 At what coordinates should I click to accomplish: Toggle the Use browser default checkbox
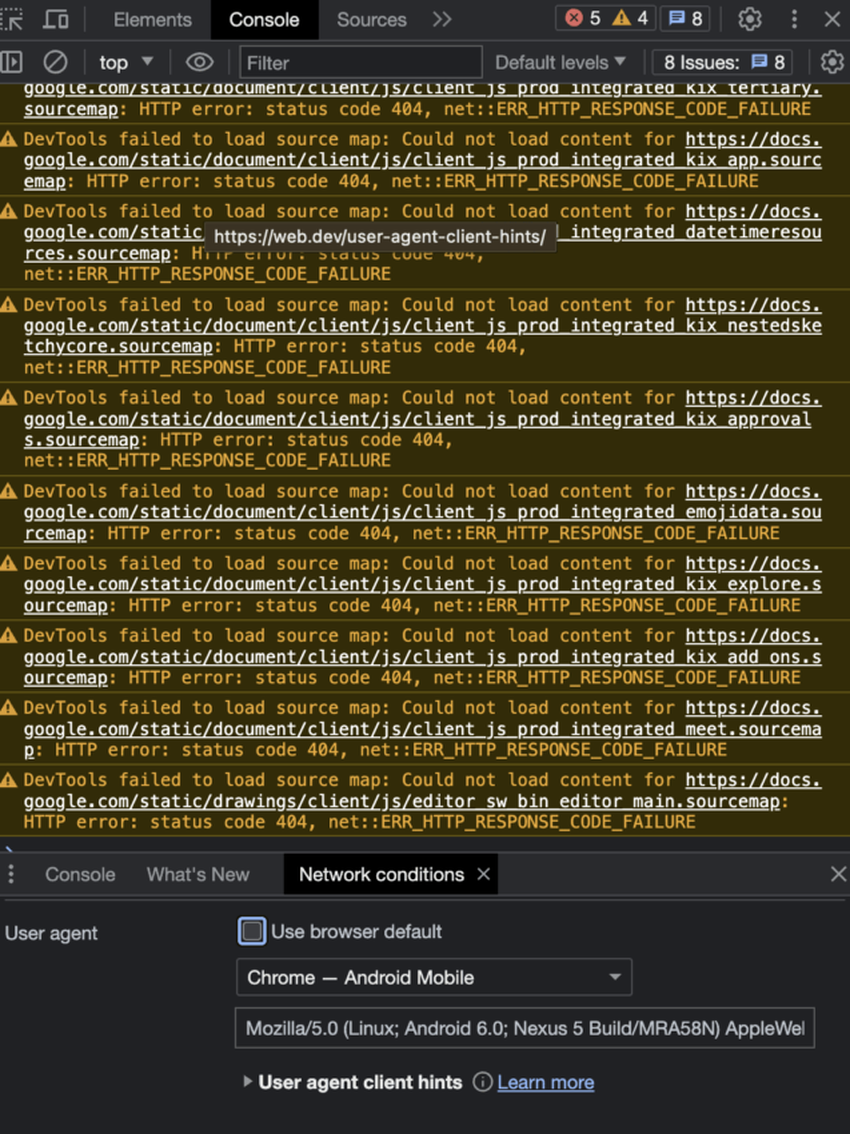pyautogui.click(x=252, y=932)
